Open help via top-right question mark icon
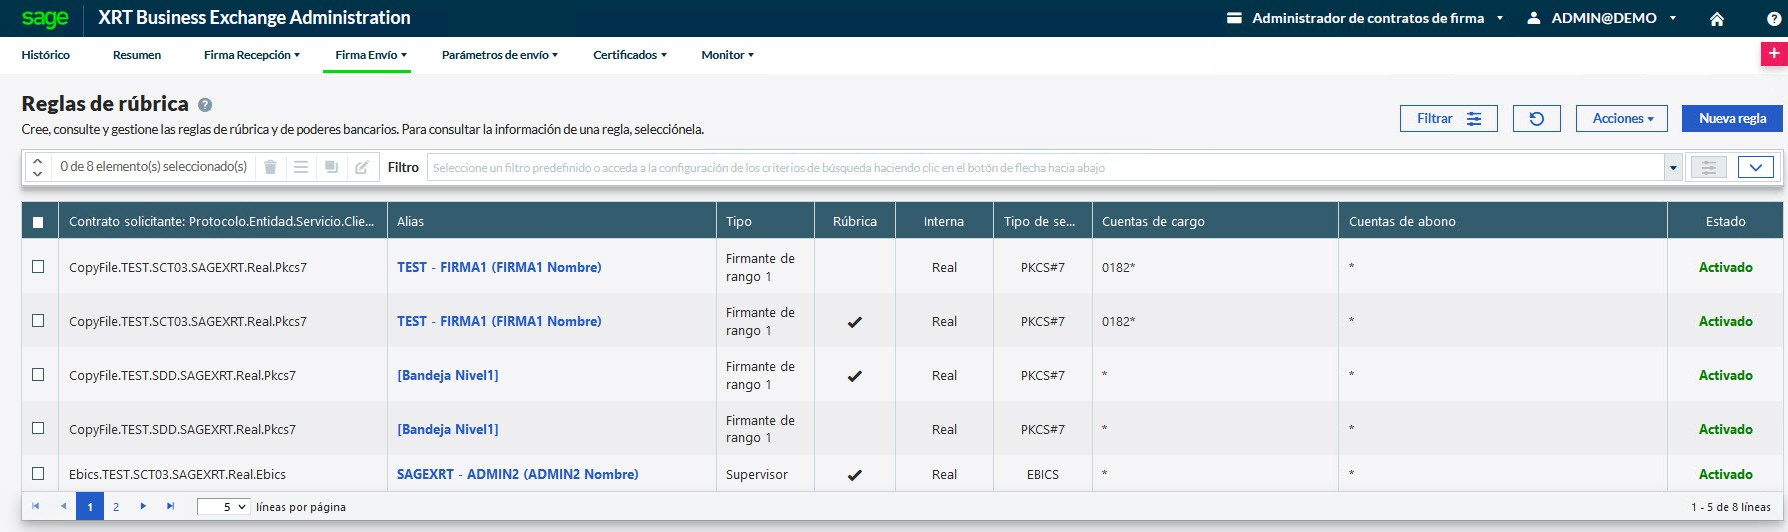Screen dimensions: 1788x532 pyautogui.click(x=1774, y=19)
